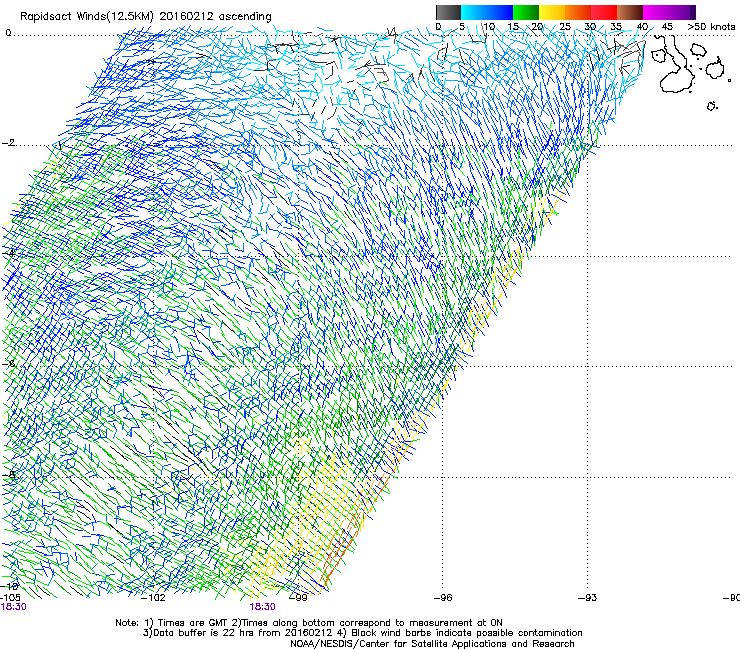Click the -102 longitude axis label
The image size is (740, 650).
pos(154,598)
